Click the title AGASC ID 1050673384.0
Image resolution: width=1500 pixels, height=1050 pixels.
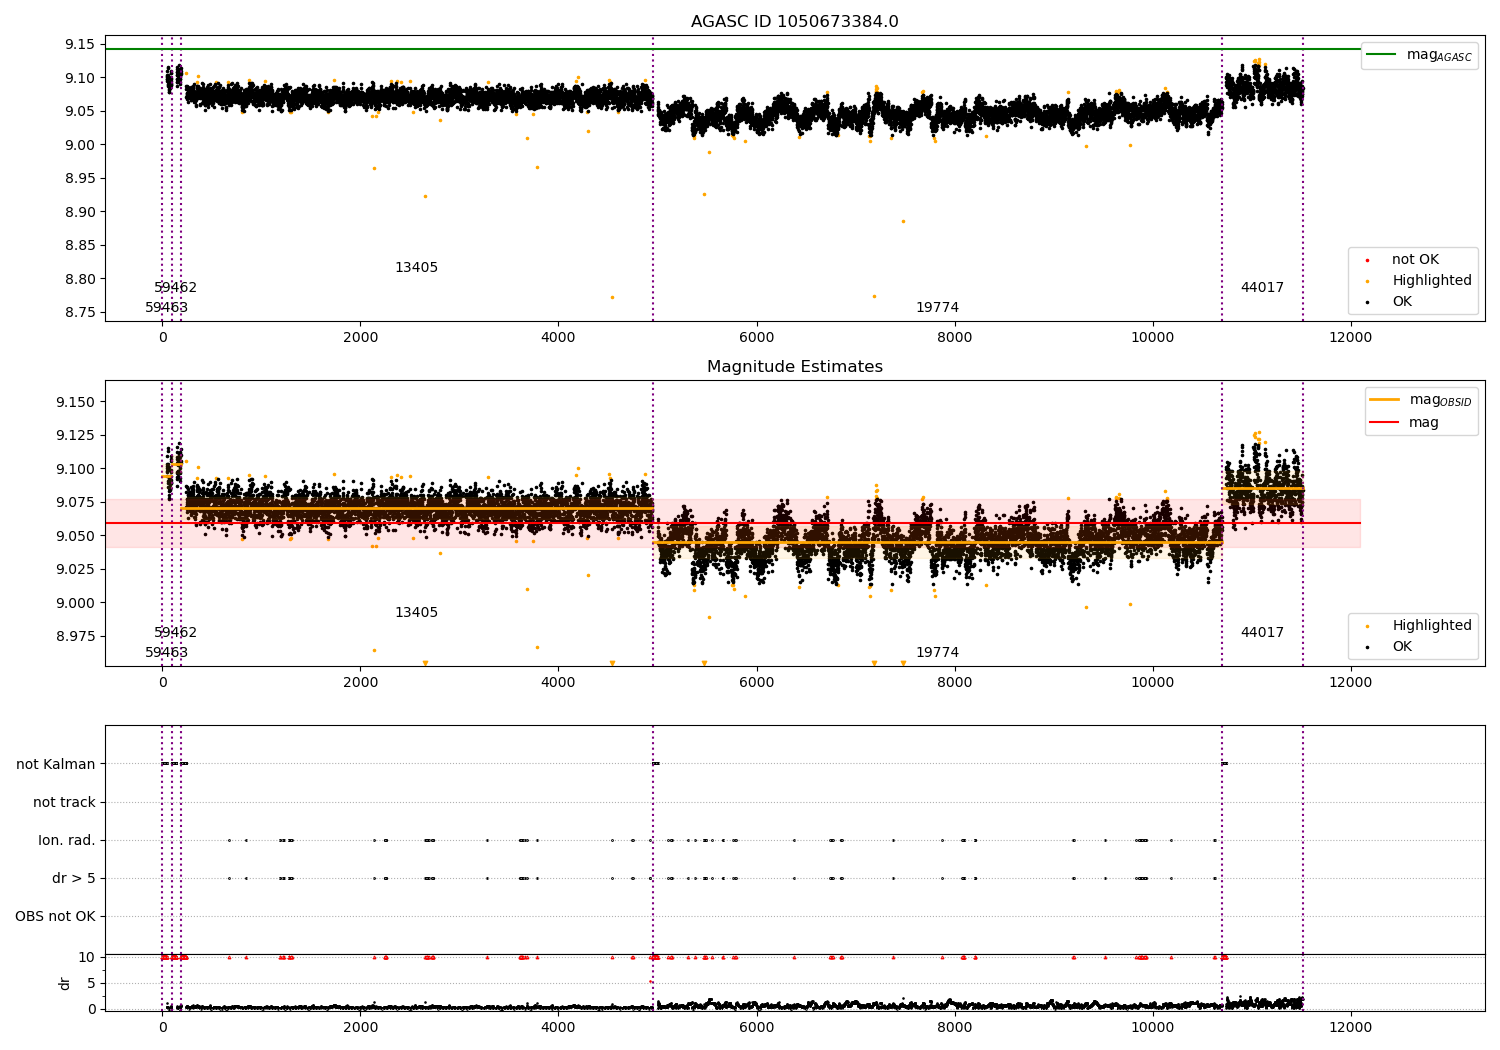coord(794,22)
